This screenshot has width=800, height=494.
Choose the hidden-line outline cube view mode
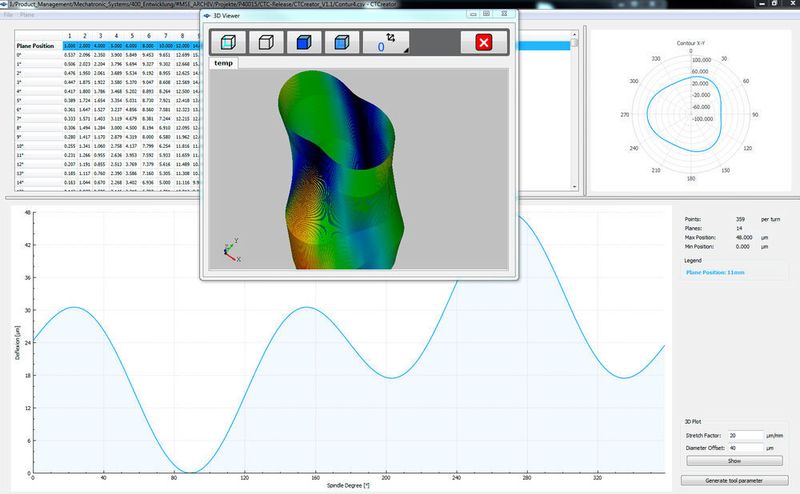(266, 42)
